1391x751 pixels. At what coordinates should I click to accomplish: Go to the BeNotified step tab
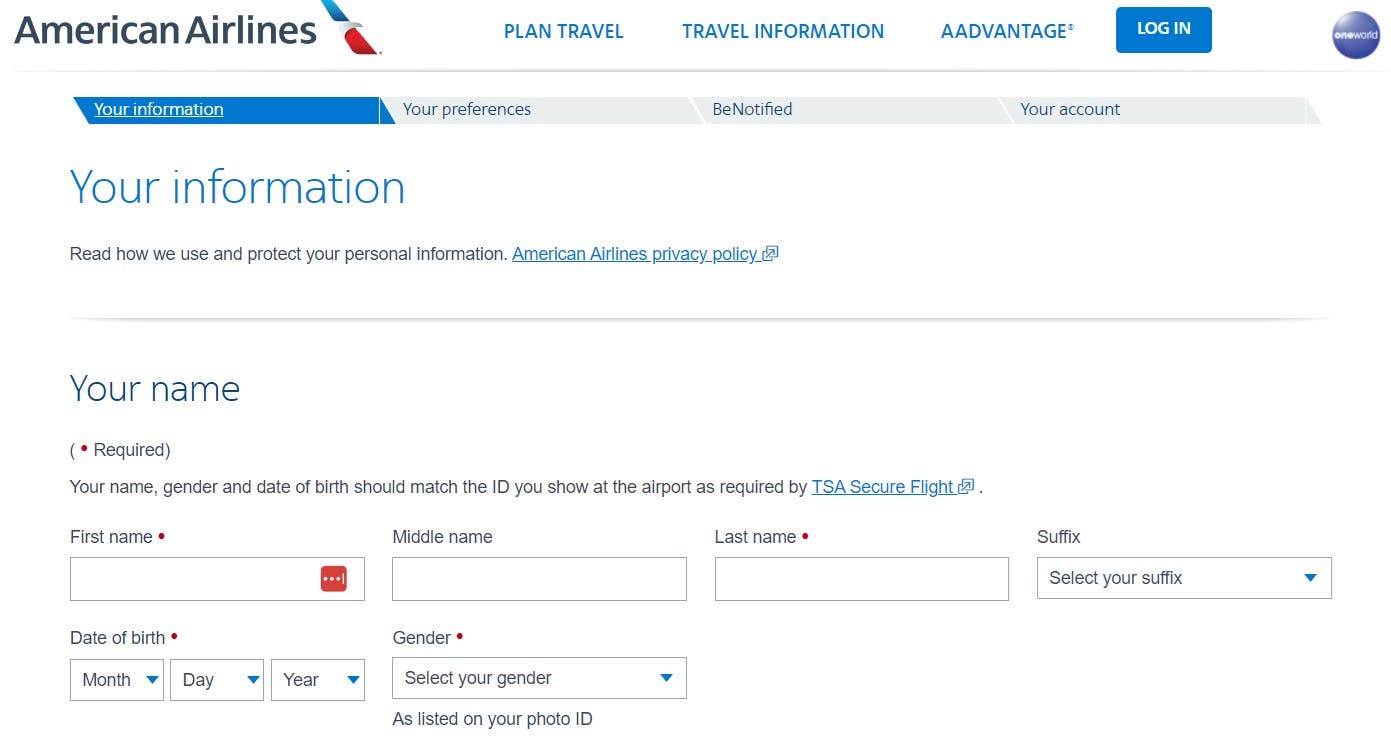(x=752, y=110)
